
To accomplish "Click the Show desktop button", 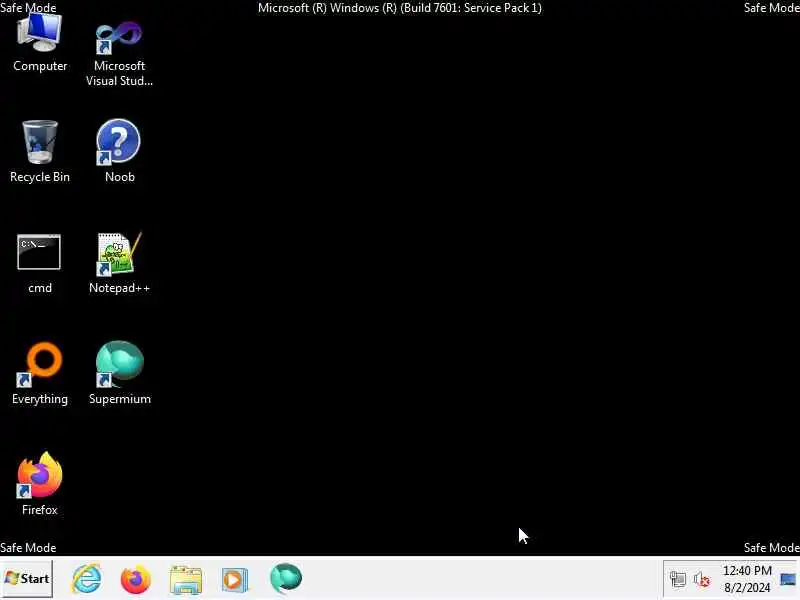I will (x=788, y=579).
